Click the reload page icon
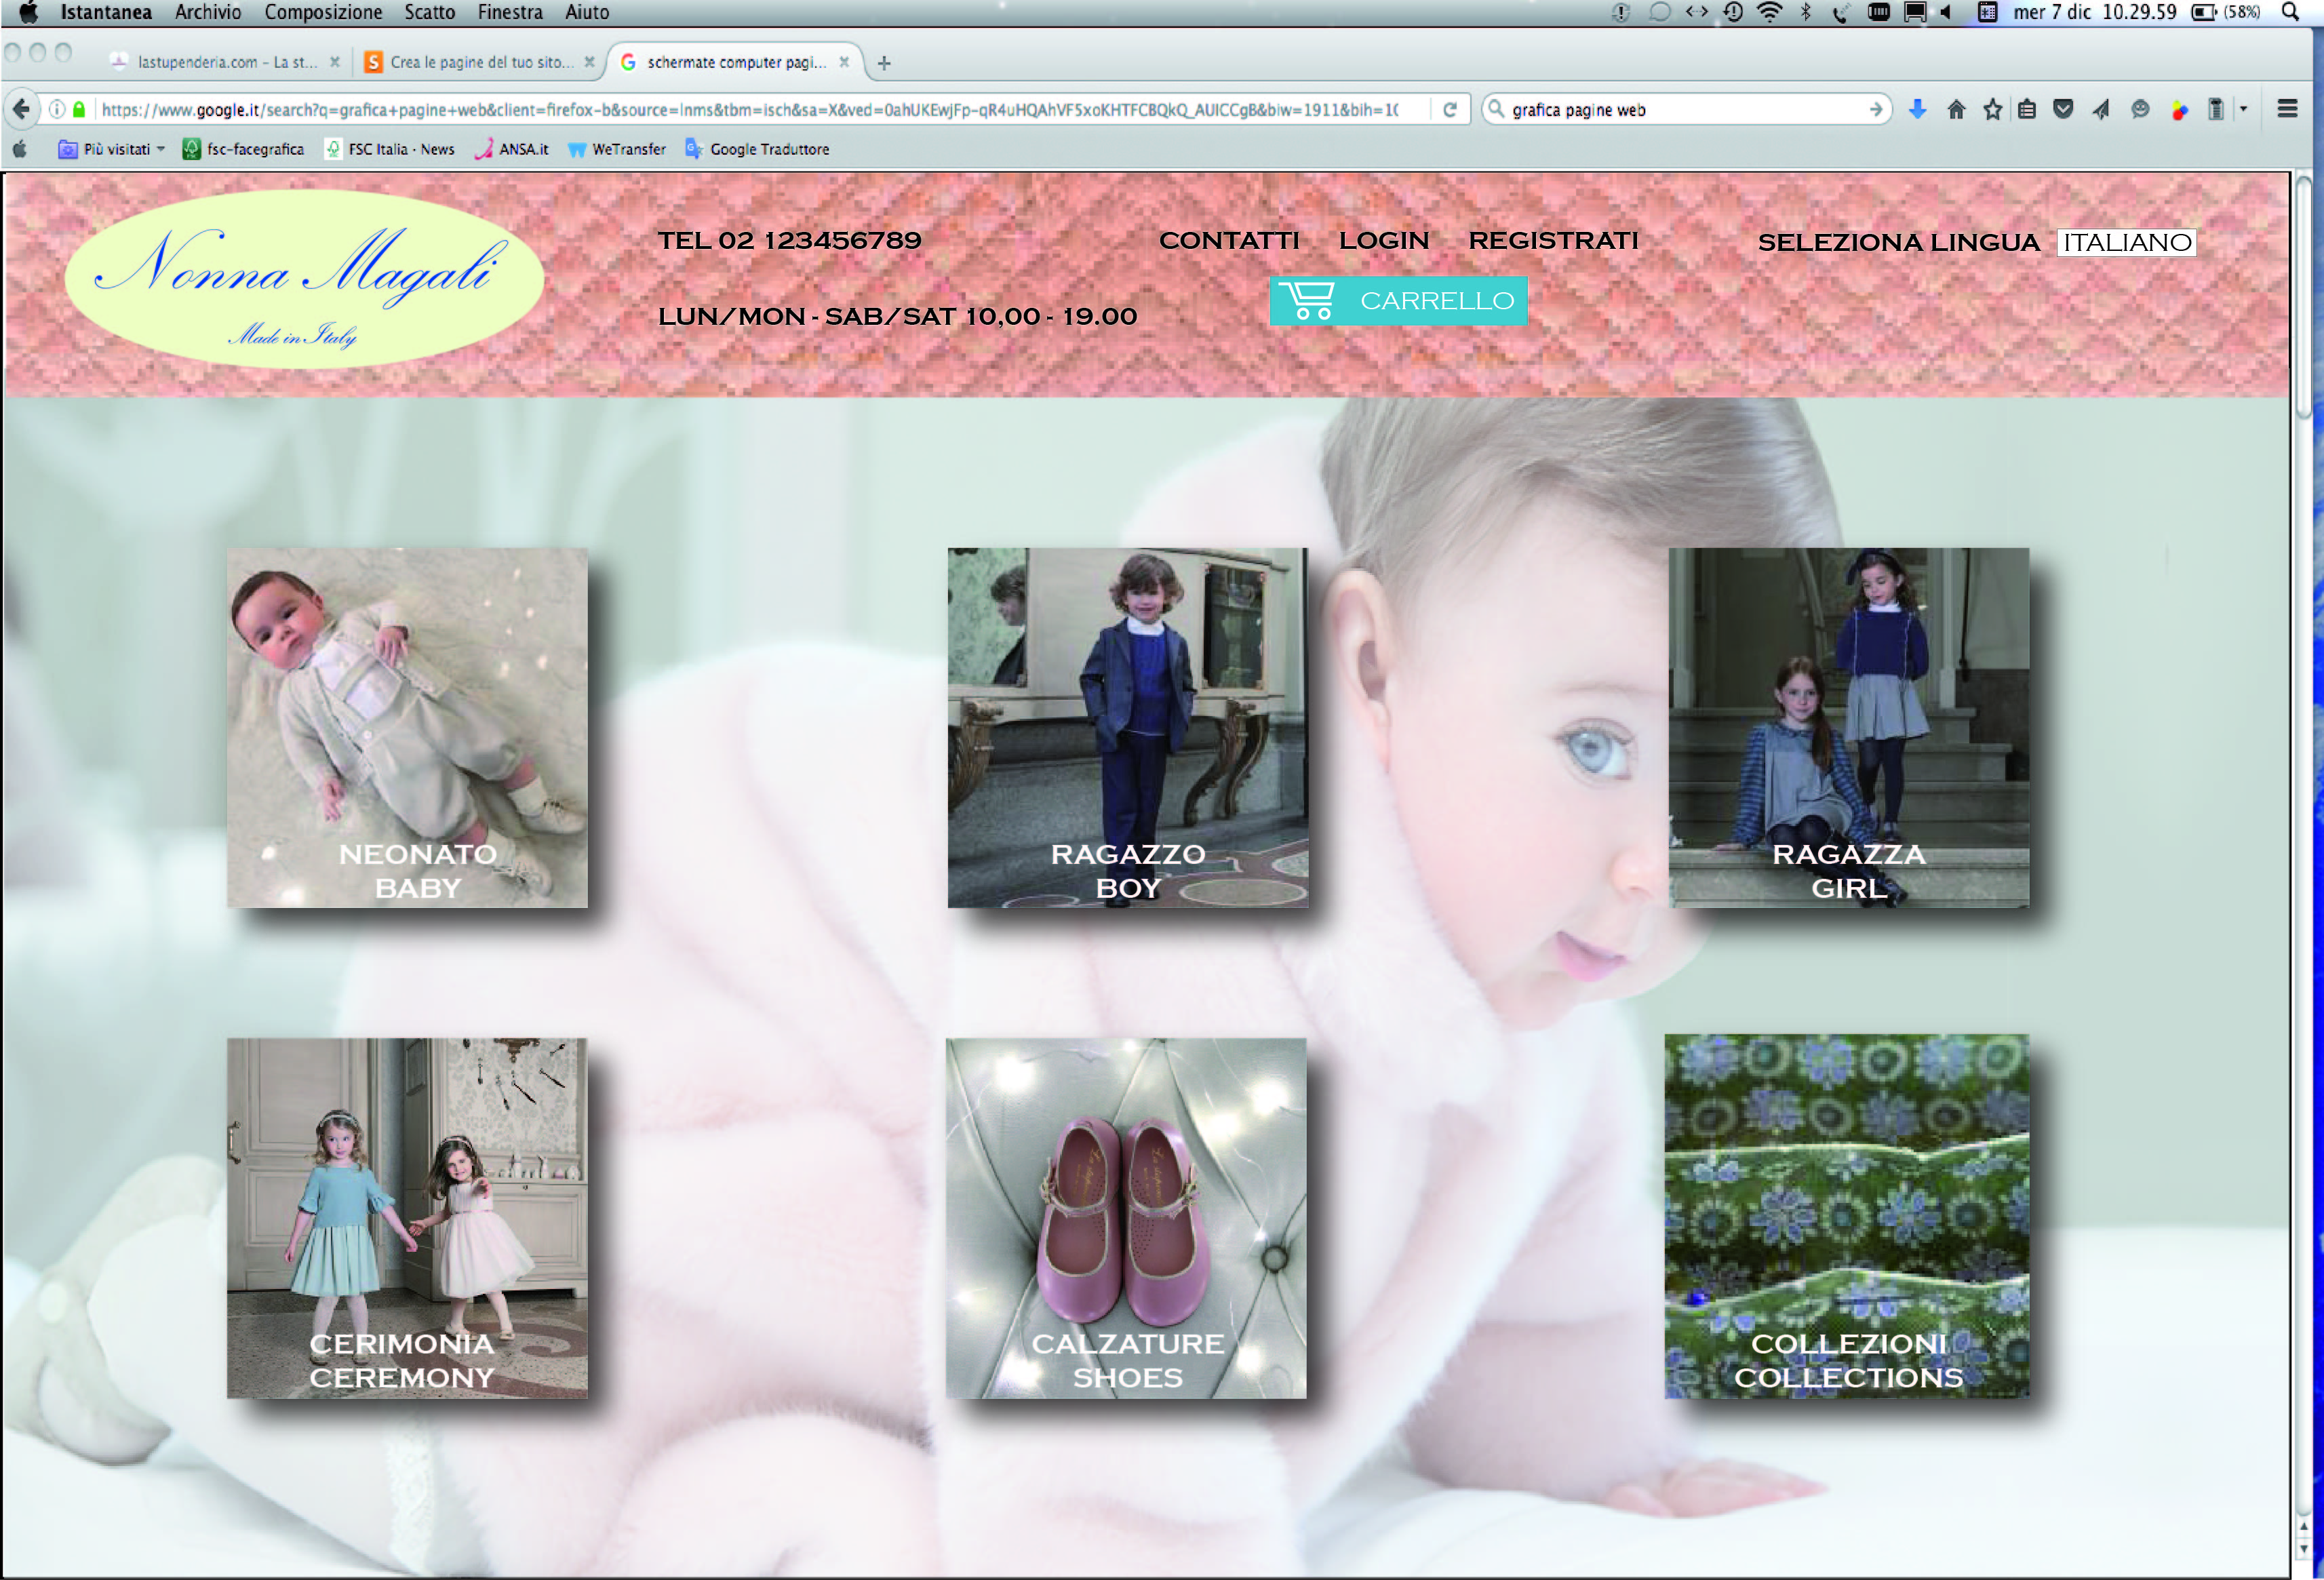Viewport: 2324px width, 1580px height. tap(1449, 109)
